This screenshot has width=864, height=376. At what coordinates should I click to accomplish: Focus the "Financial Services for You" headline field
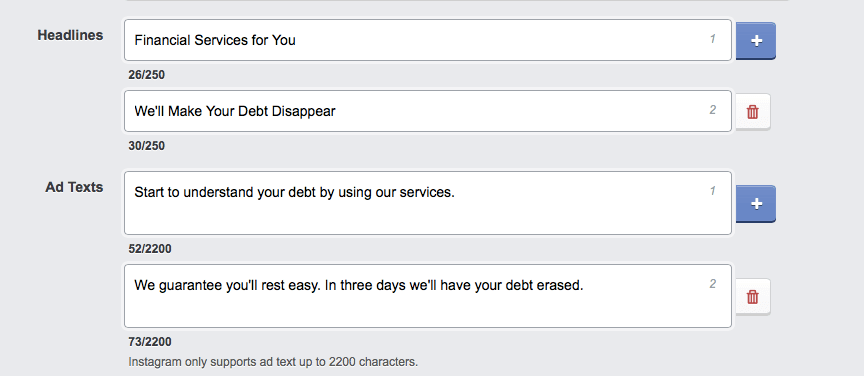(428, 40)
